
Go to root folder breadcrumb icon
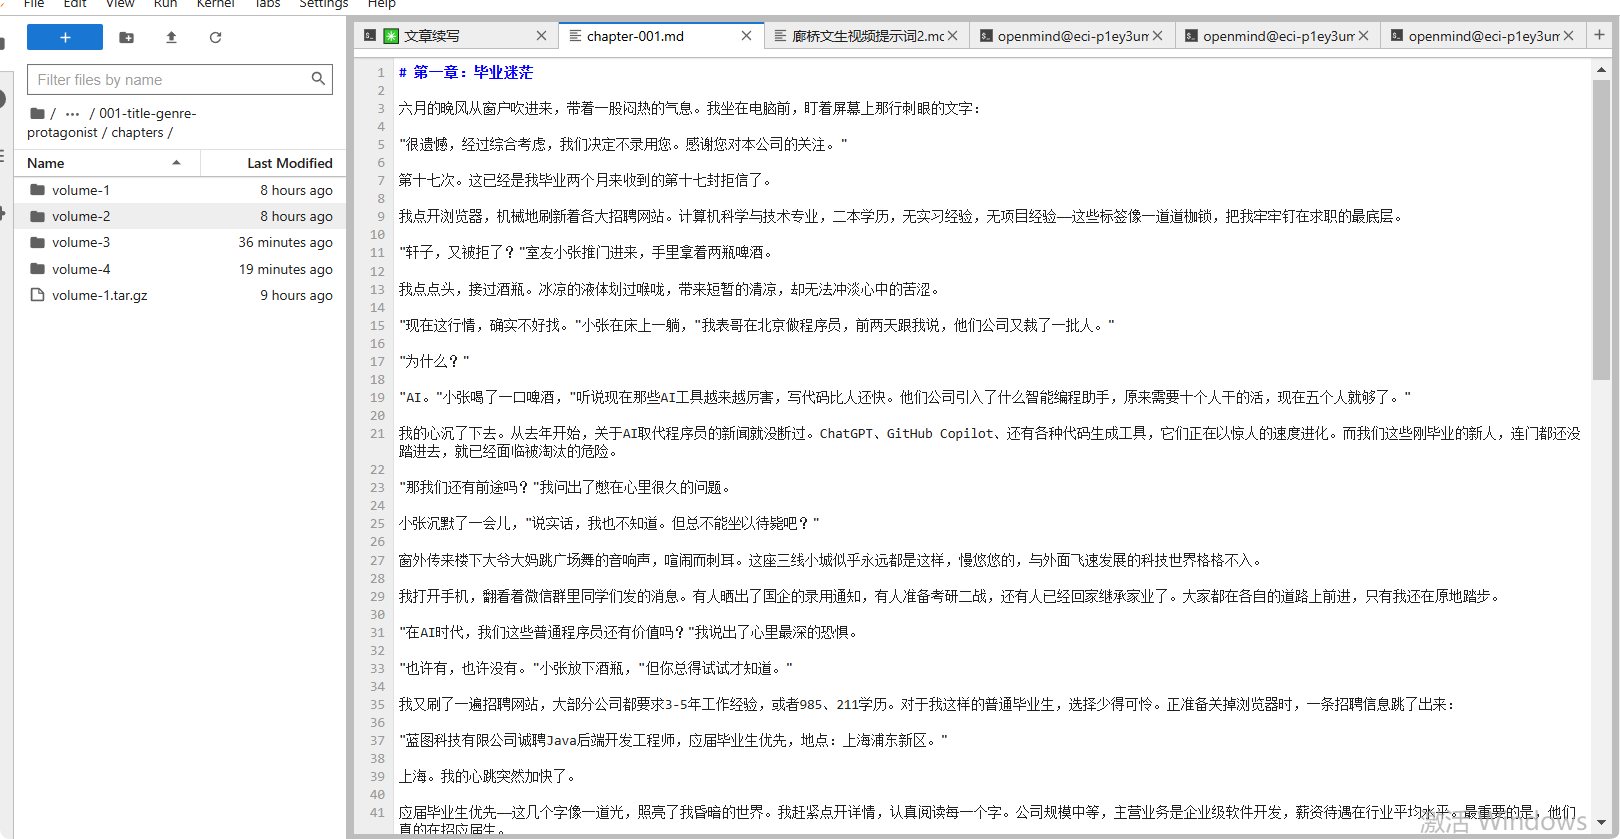click(37, 113)
